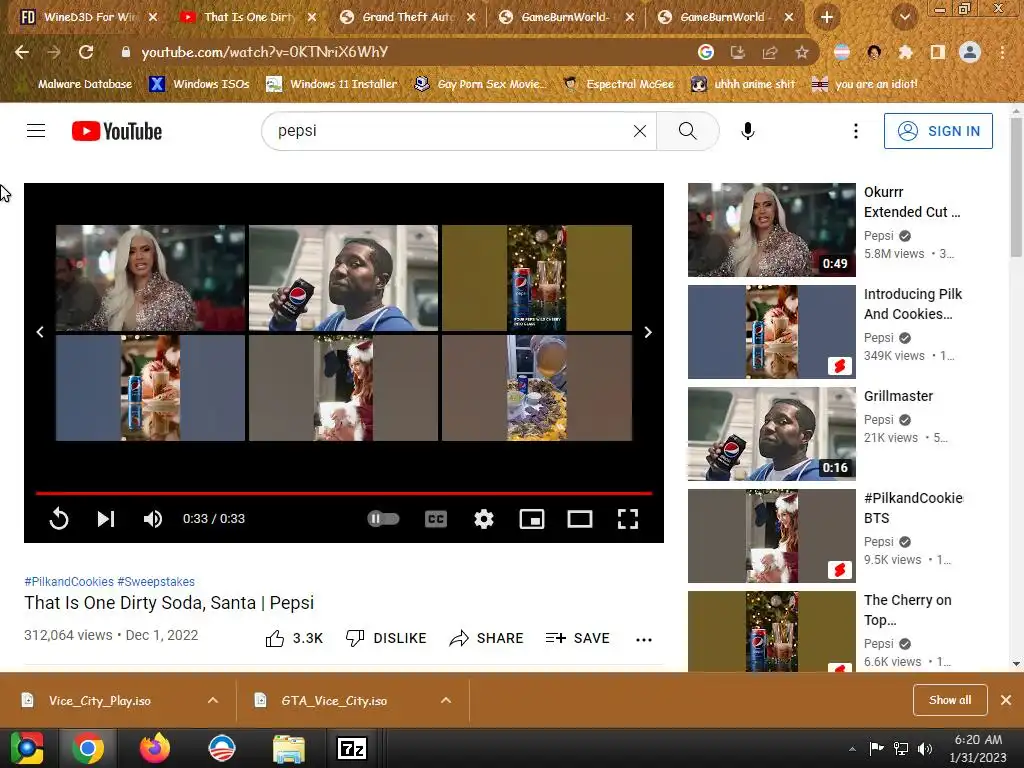The width and height of the screenshot is (1024, 768).
Task: Open Okurrr Extended Cut sidebar thumbnail
Action: pos(771,230)
